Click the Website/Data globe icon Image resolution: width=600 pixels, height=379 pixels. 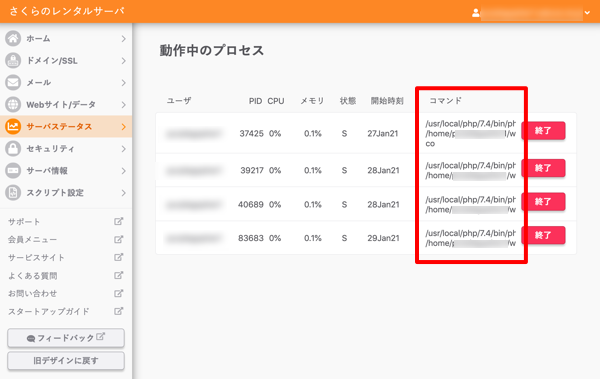[x=13, y=105]
